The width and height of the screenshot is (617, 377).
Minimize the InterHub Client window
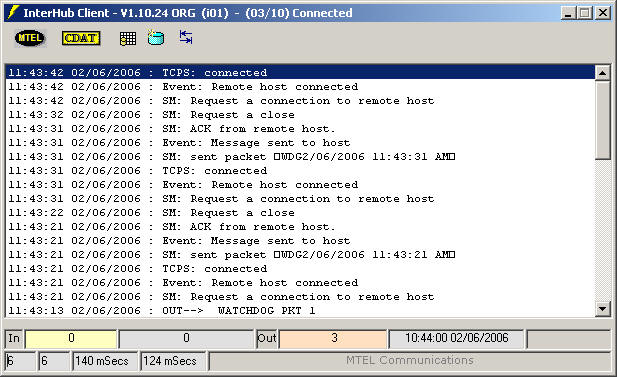click(568, 13)
